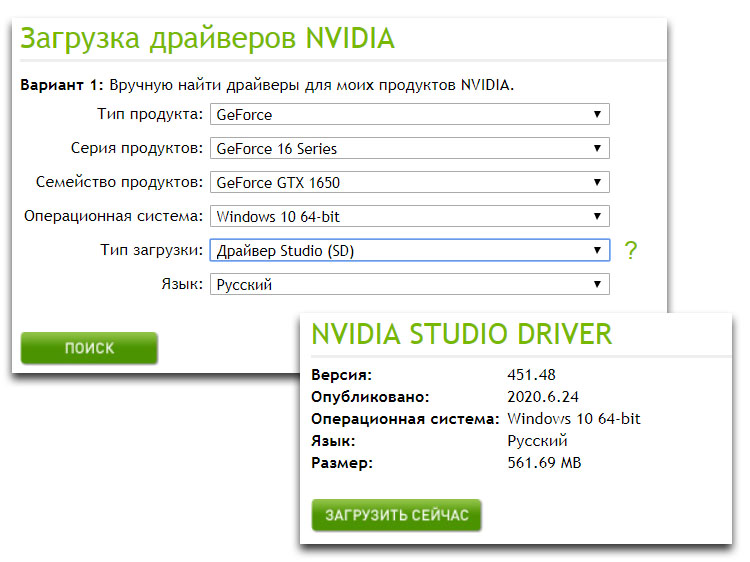This screenshot has width=750, height=562.
Task: Click Русский value in driver details
Action: tap(537, 441)
